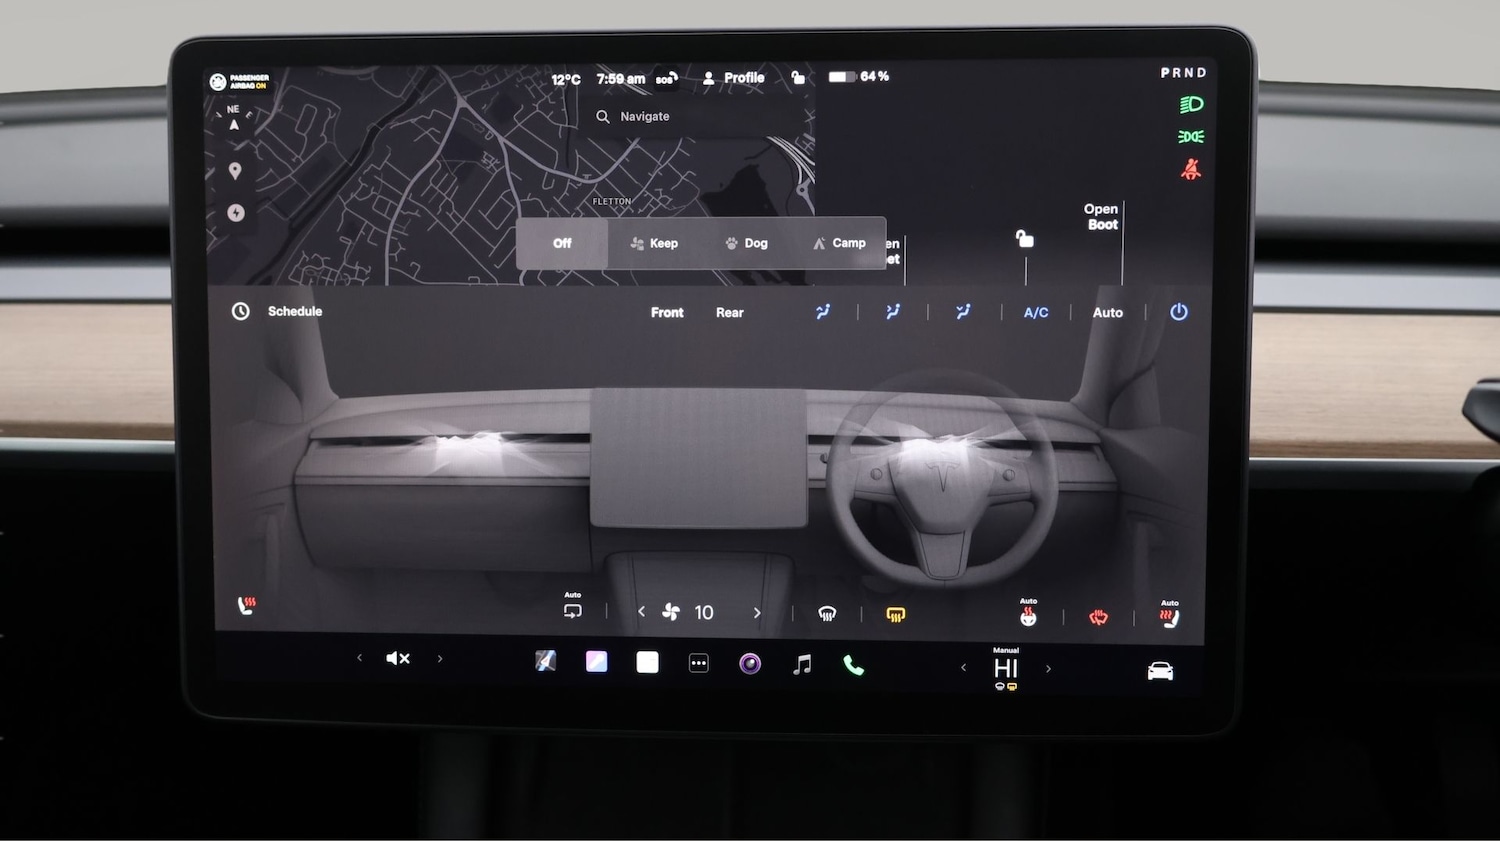The height and width of the screenshot is (841, 1500).
Task: Mute the audio with the speaker icon
Action: (398, 658)
